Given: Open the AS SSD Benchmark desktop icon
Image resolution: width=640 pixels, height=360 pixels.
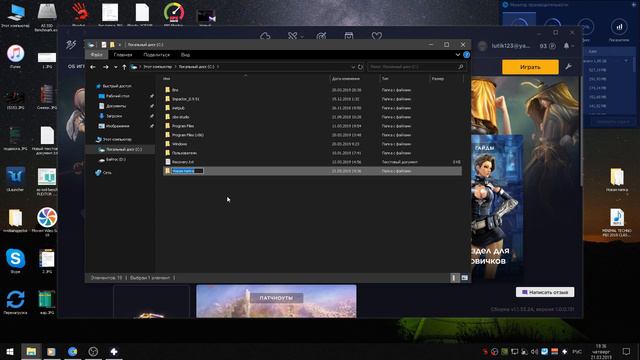Looking at the screenshot, I should pos(47,16).
